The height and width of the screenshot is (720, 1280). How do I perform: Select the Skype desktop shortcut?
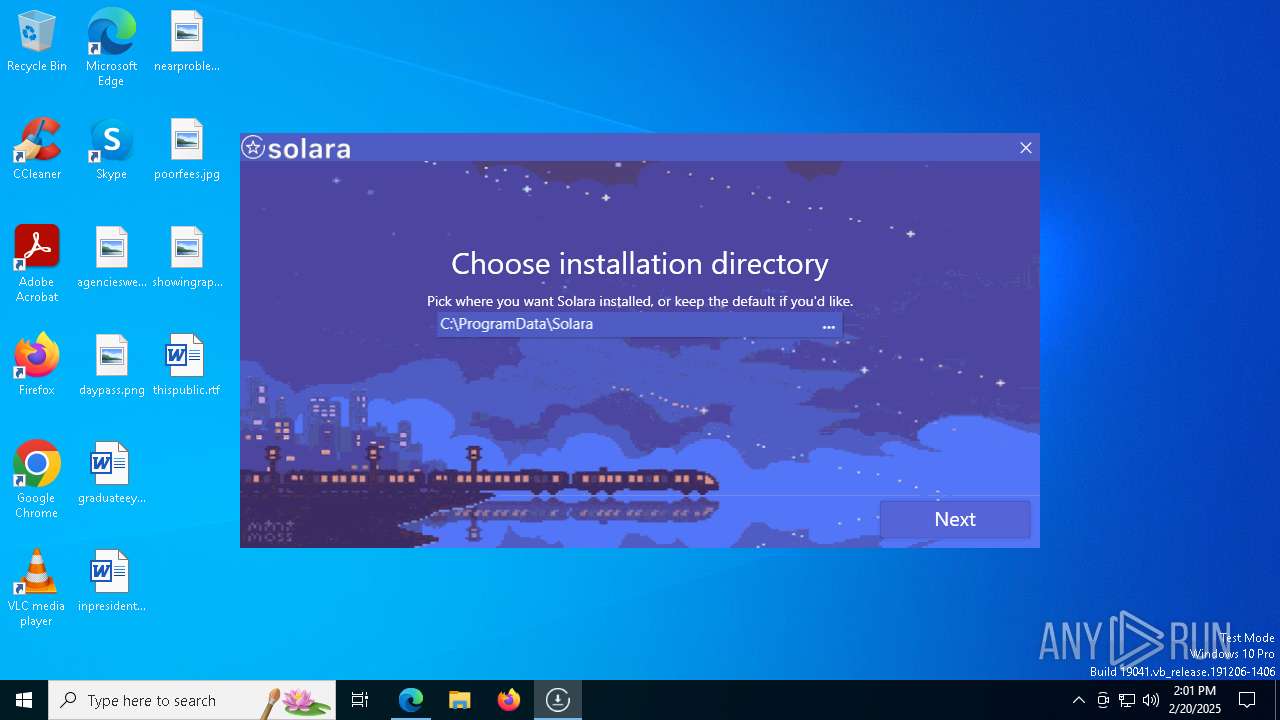(x=111, y=150)
